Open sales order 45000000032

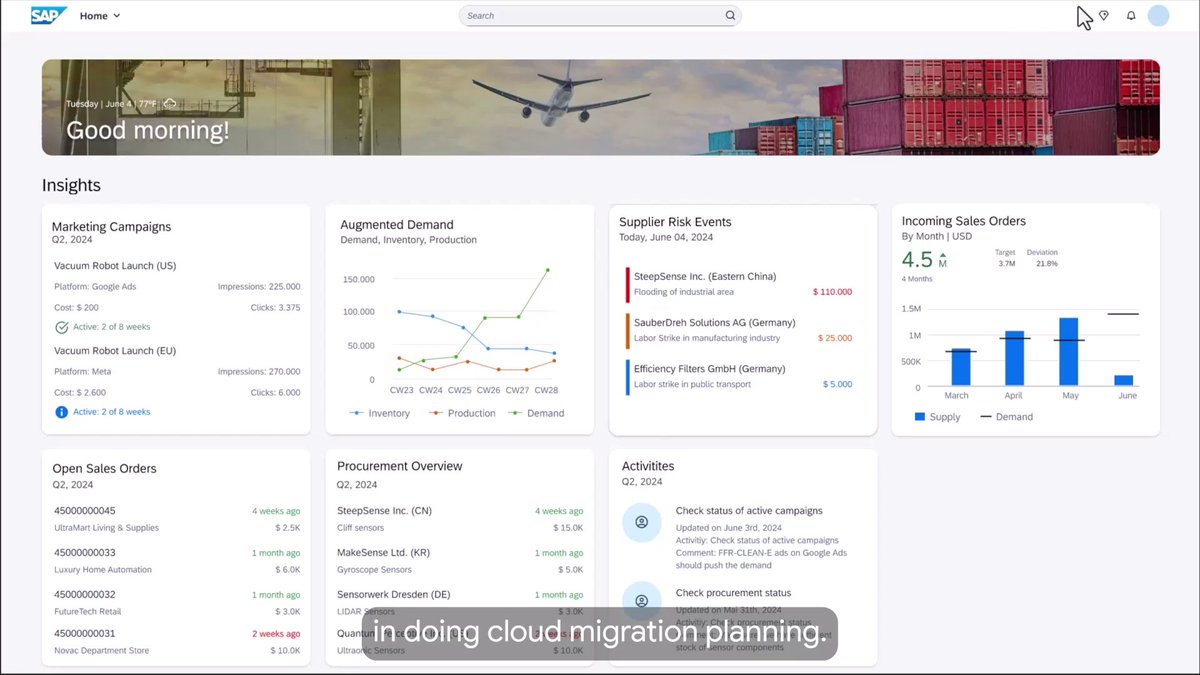(x=85, y=595)
